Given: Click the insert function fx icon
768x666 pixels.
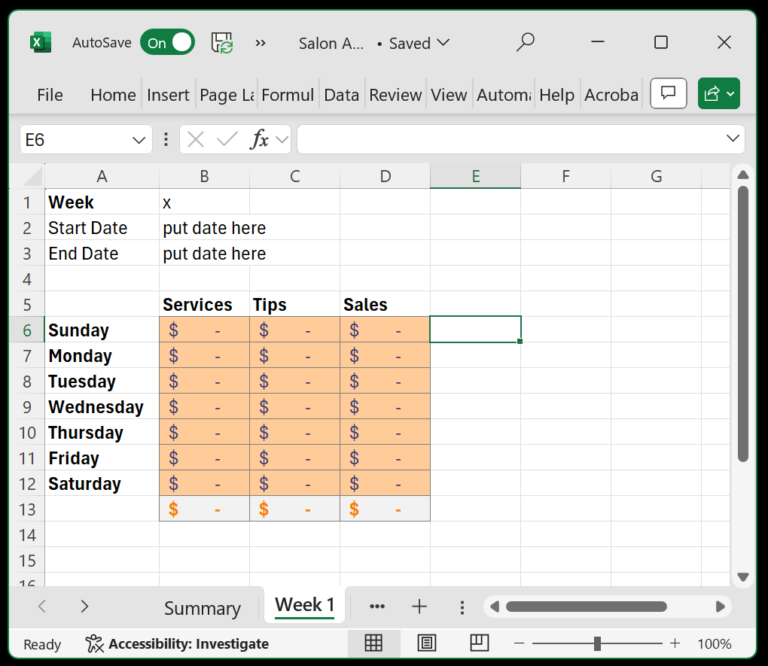Looking at the screenshot, I should coord(259,140).
